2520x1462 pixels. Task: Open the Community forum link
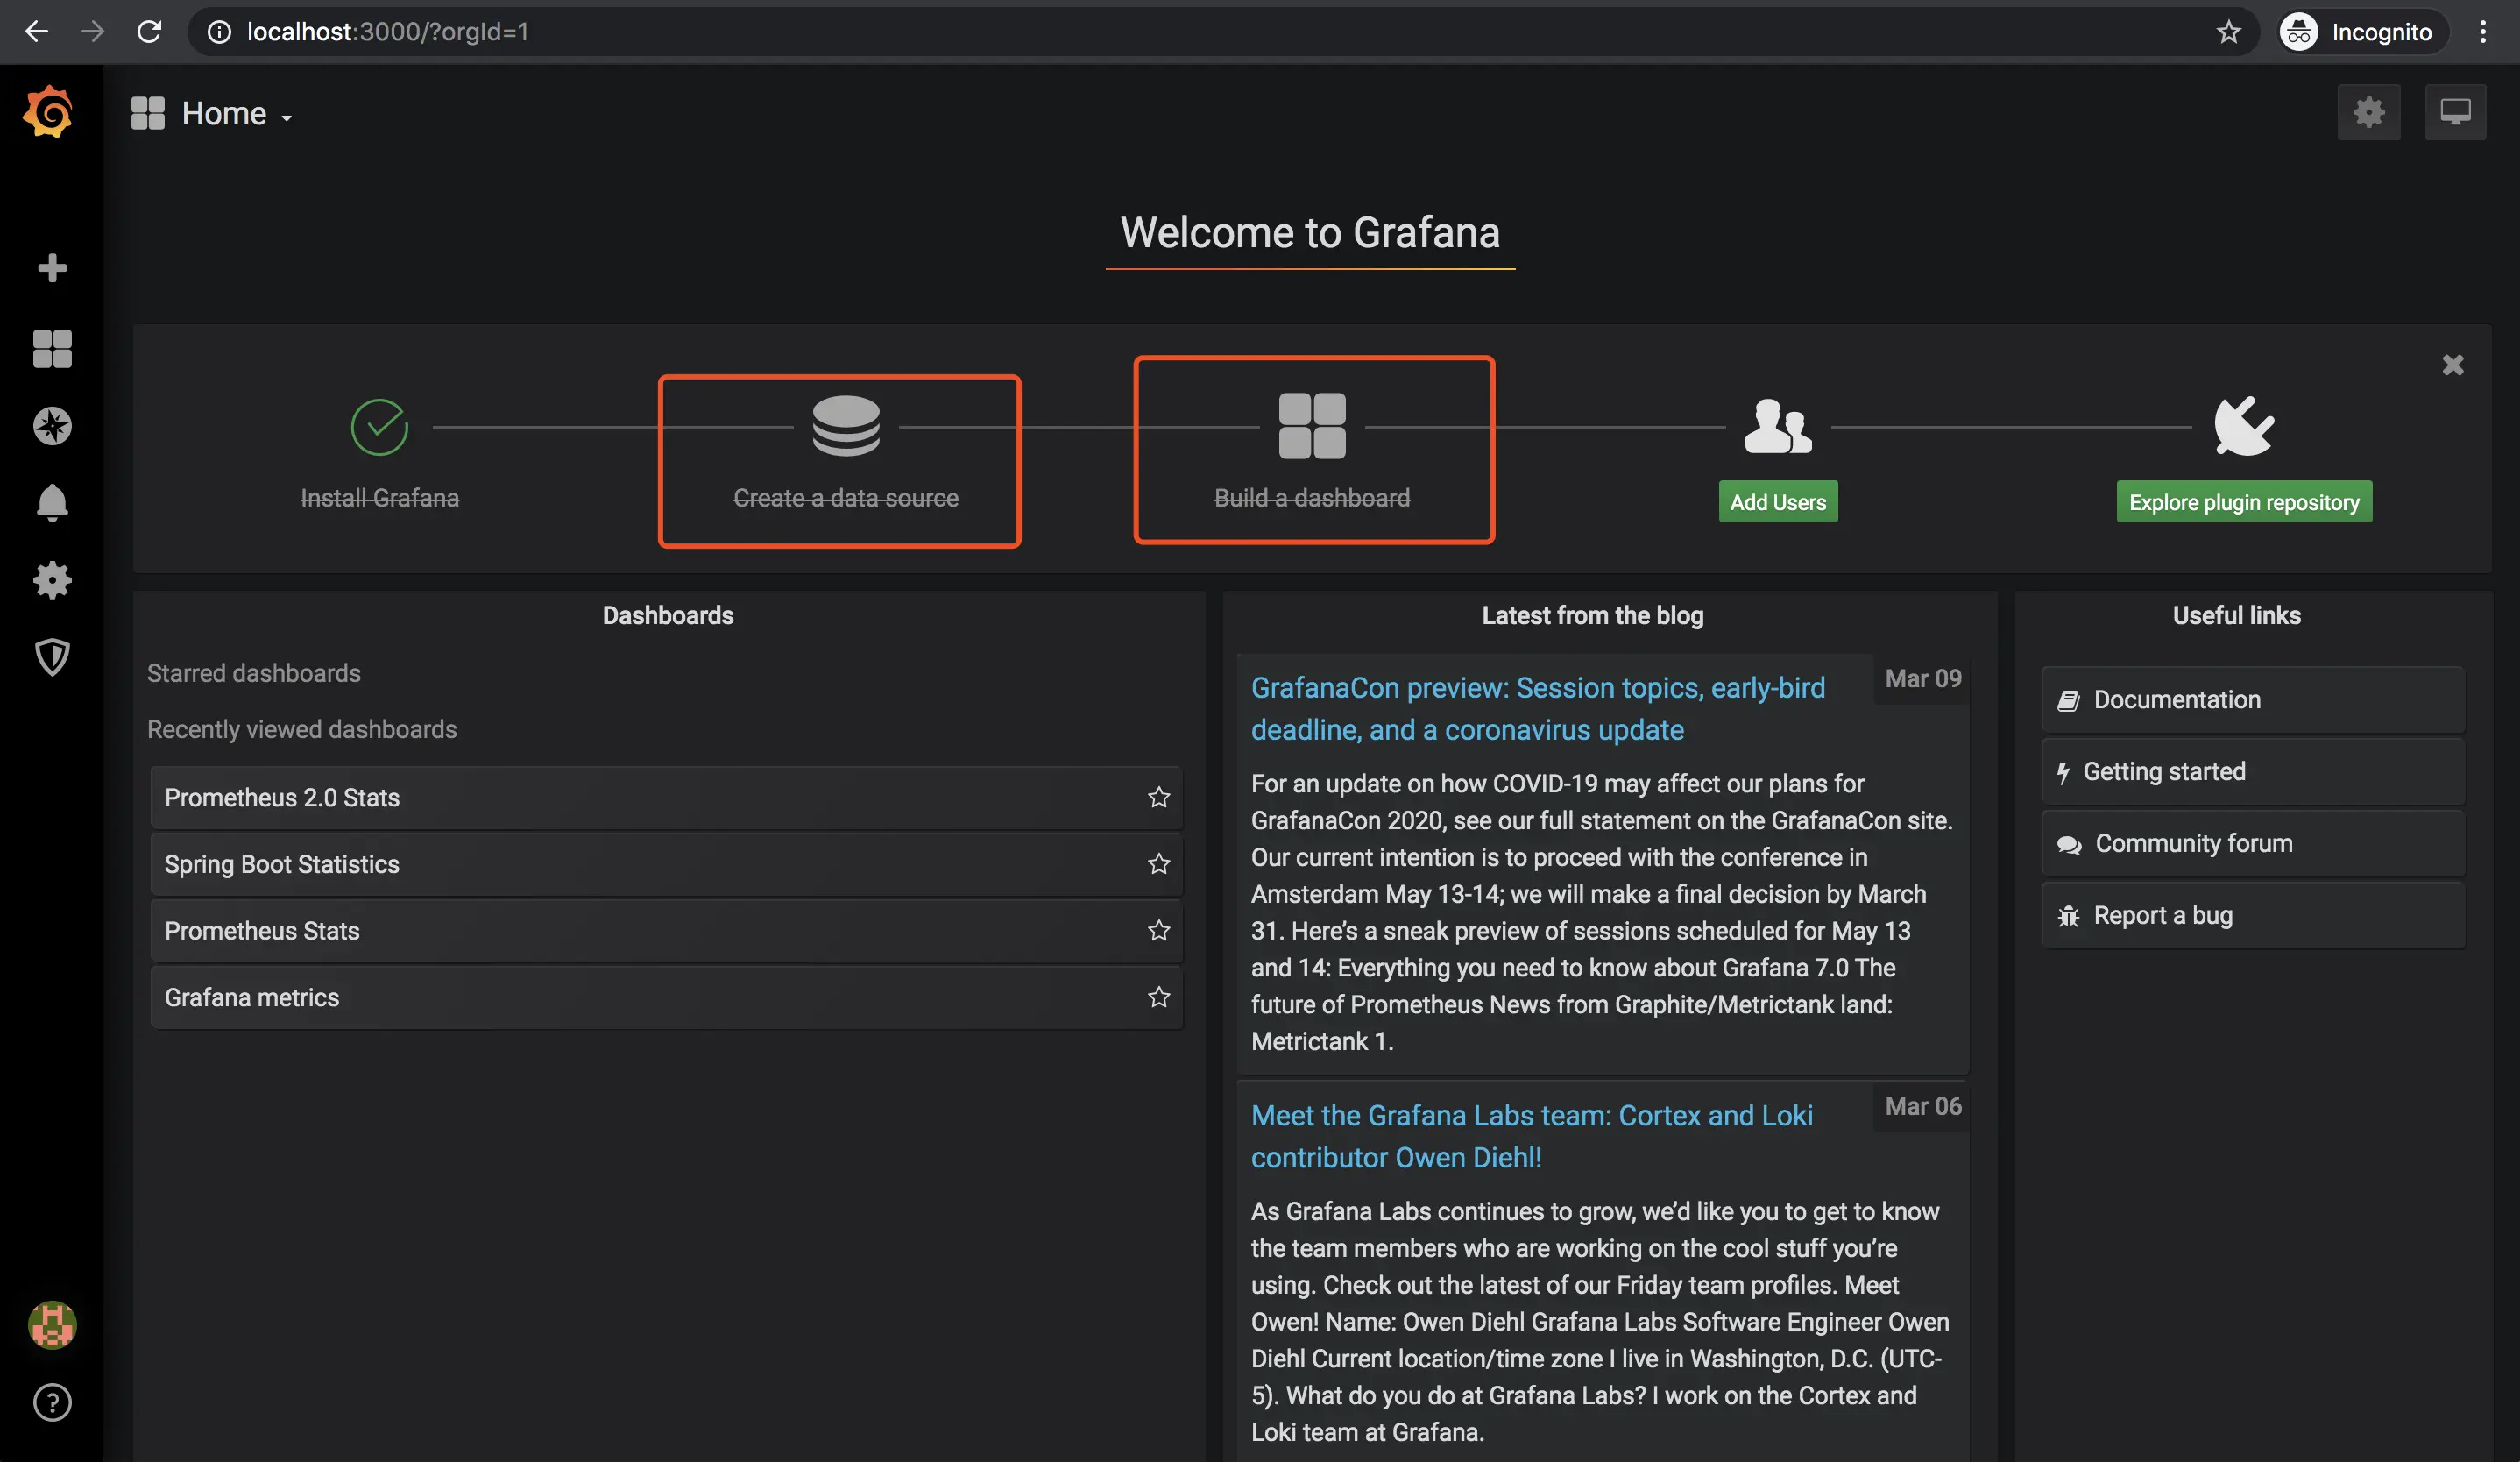2253,843
